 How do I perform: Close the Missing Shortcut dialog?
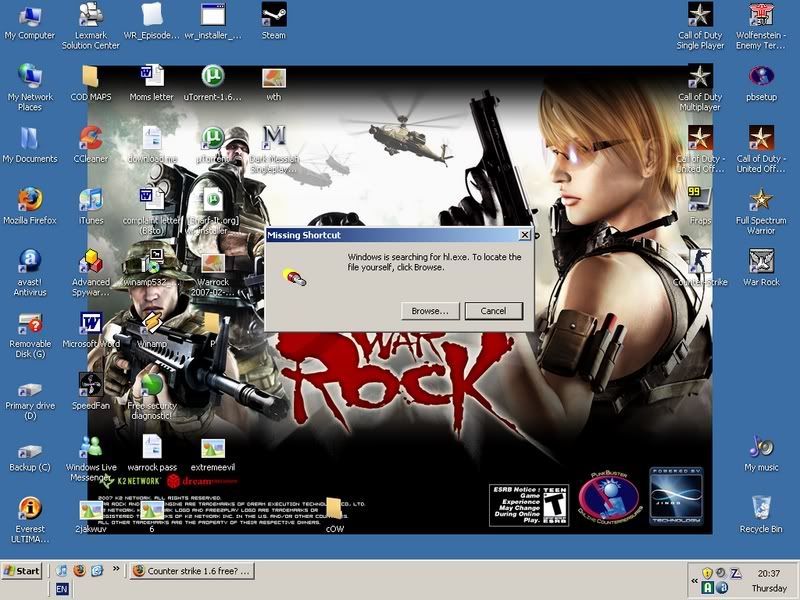pyautogui.click(x=524, y=235)
